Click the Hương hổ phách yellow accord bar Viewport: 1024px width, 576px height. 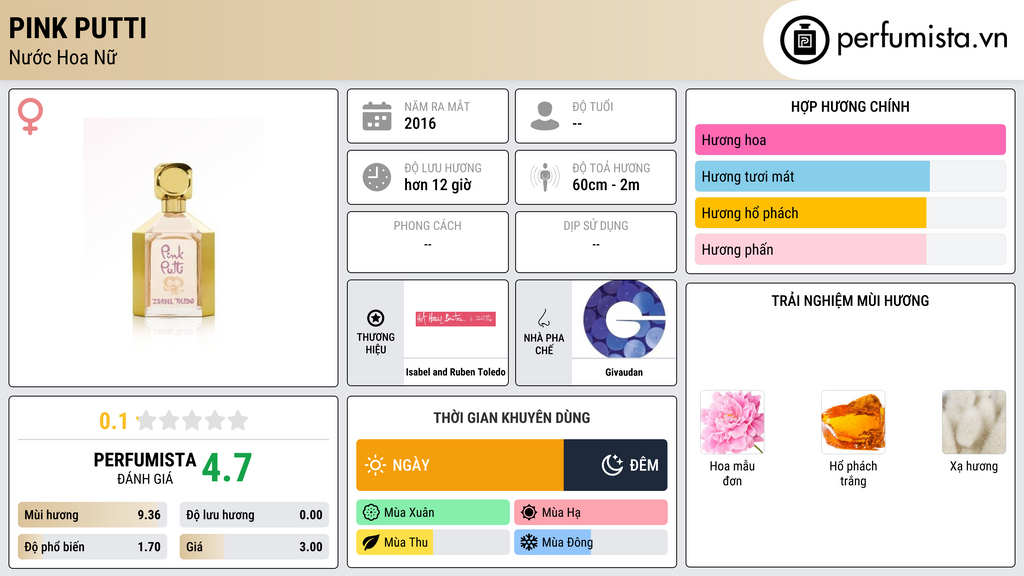(x=850, y=213)
